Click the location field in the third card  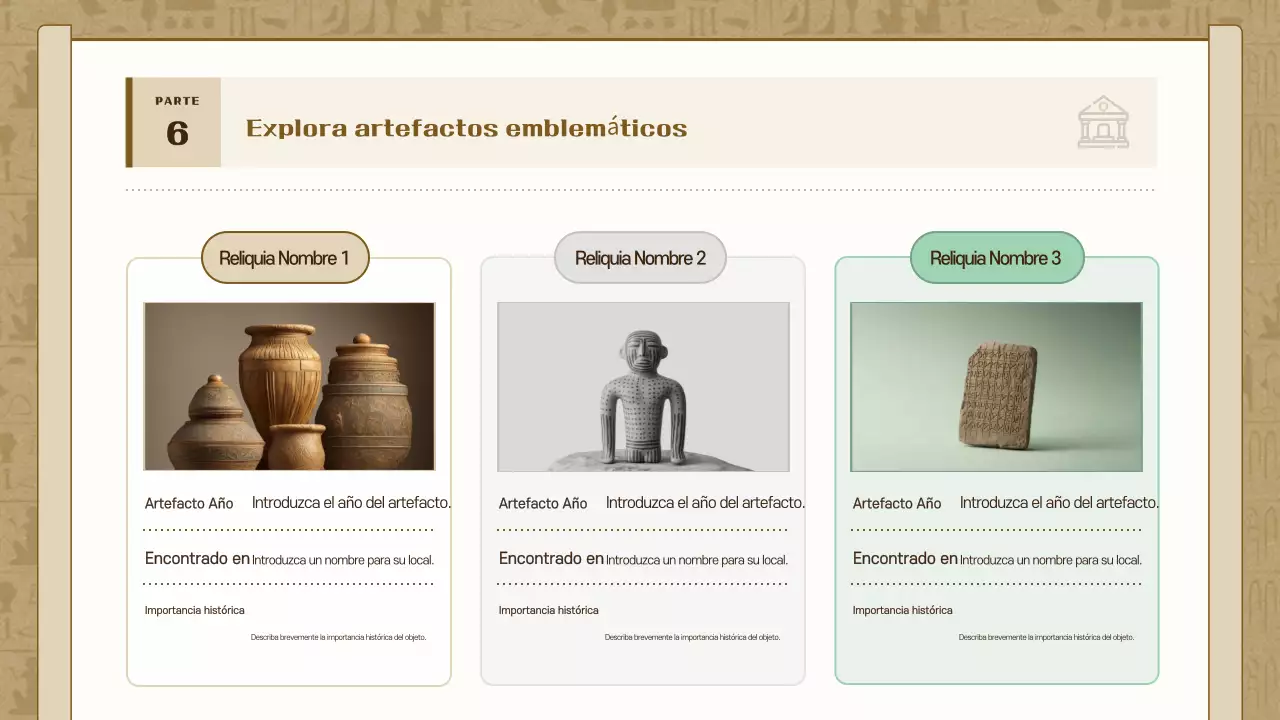point(1051,559)
